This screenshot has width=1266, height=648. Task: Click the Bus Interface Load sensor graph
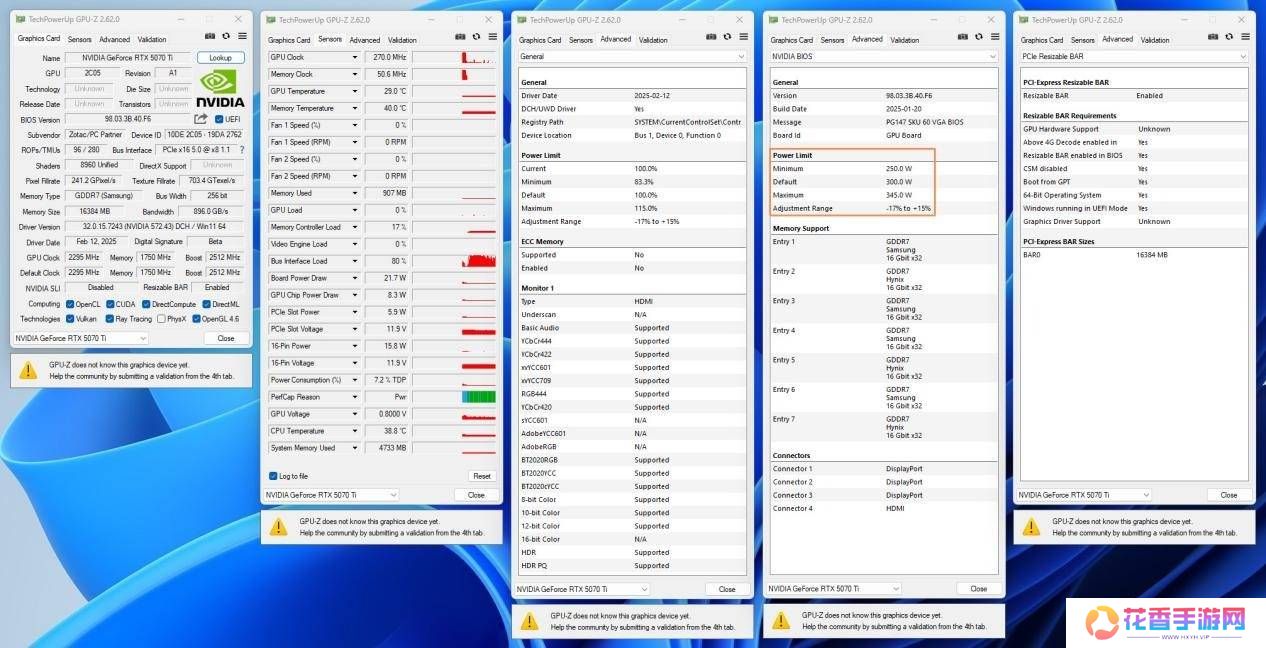coord(454,261)
